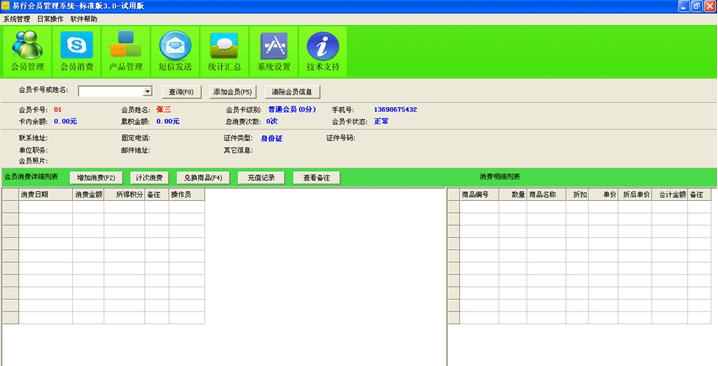Viewport: 718px width, 366px height.
Task: Click the application icon in title bar
Action: (x=5, y=6)
